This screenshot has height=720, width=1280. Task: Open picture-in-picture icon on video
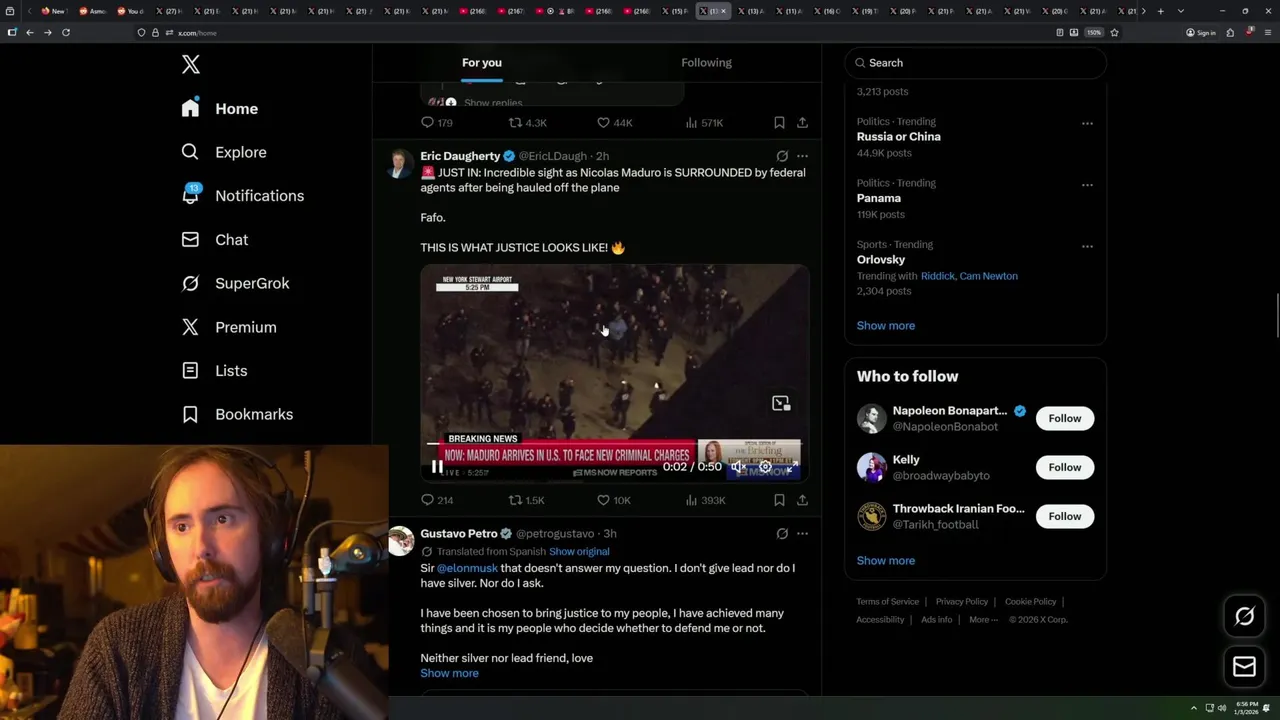(781, 403)
